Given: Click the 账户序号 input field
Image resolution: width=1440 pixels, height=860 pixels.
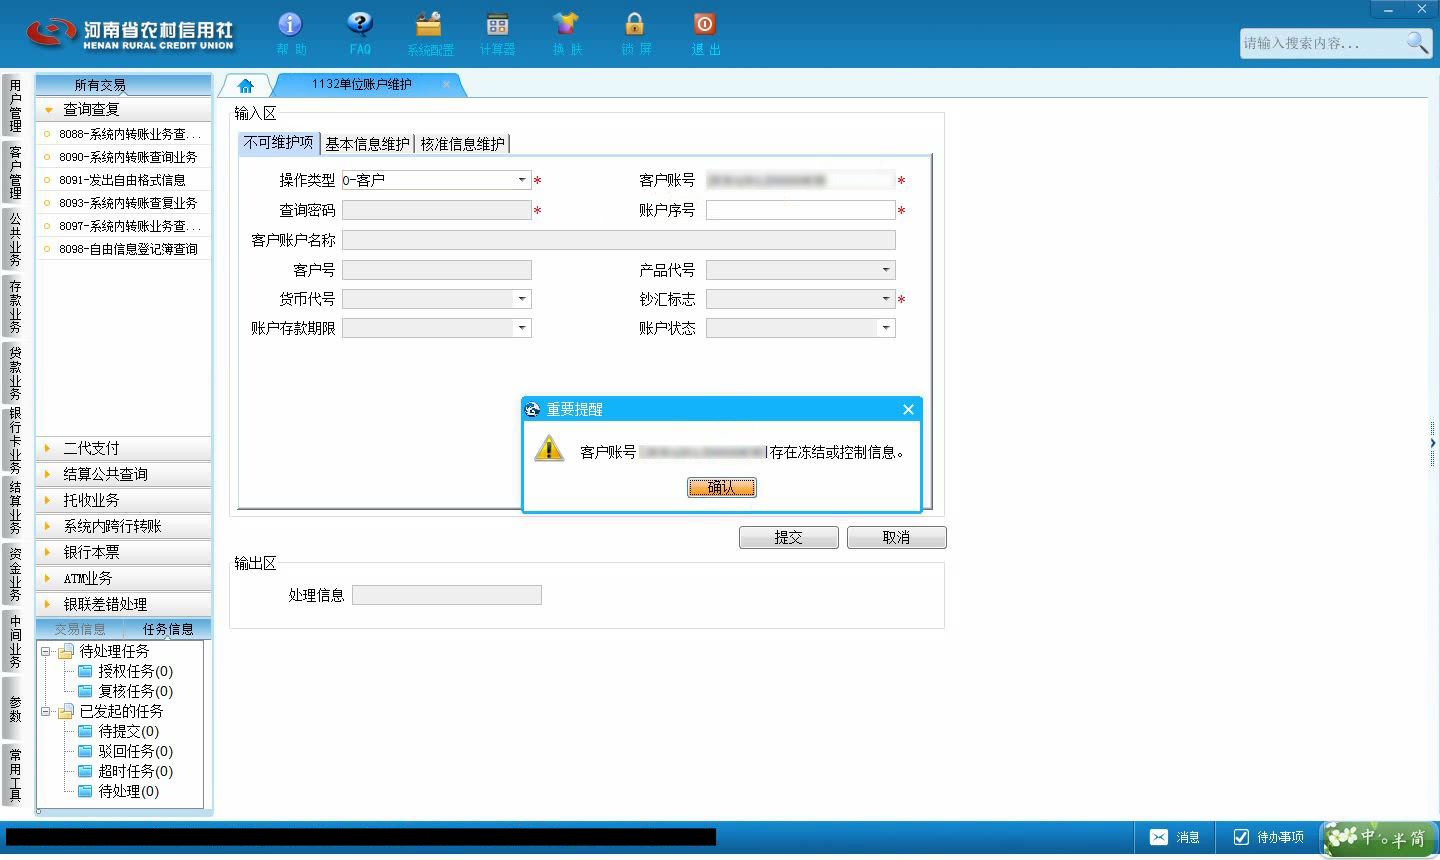Looking at the screenshot, I should [800, 210].
